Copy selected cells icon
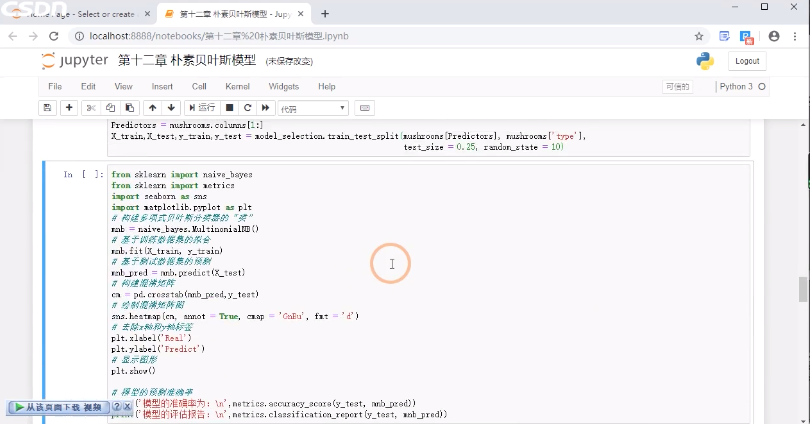This screenshot has width=810, height=424. point(110,107)
